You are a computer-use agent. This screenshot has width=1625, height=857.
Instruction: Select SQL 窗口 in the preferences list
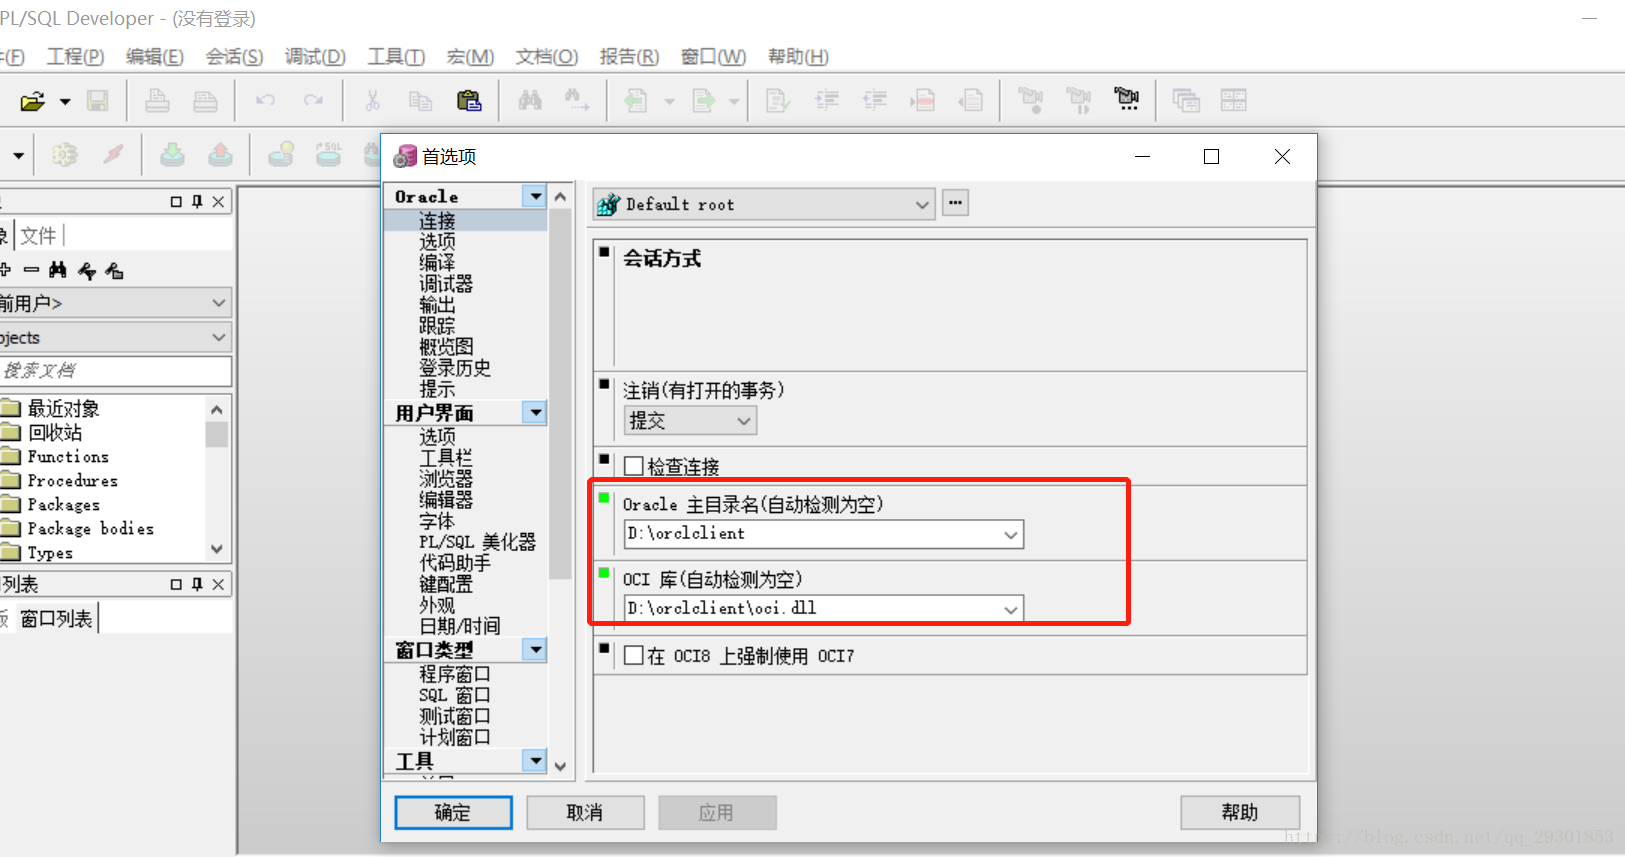[455, 695]
